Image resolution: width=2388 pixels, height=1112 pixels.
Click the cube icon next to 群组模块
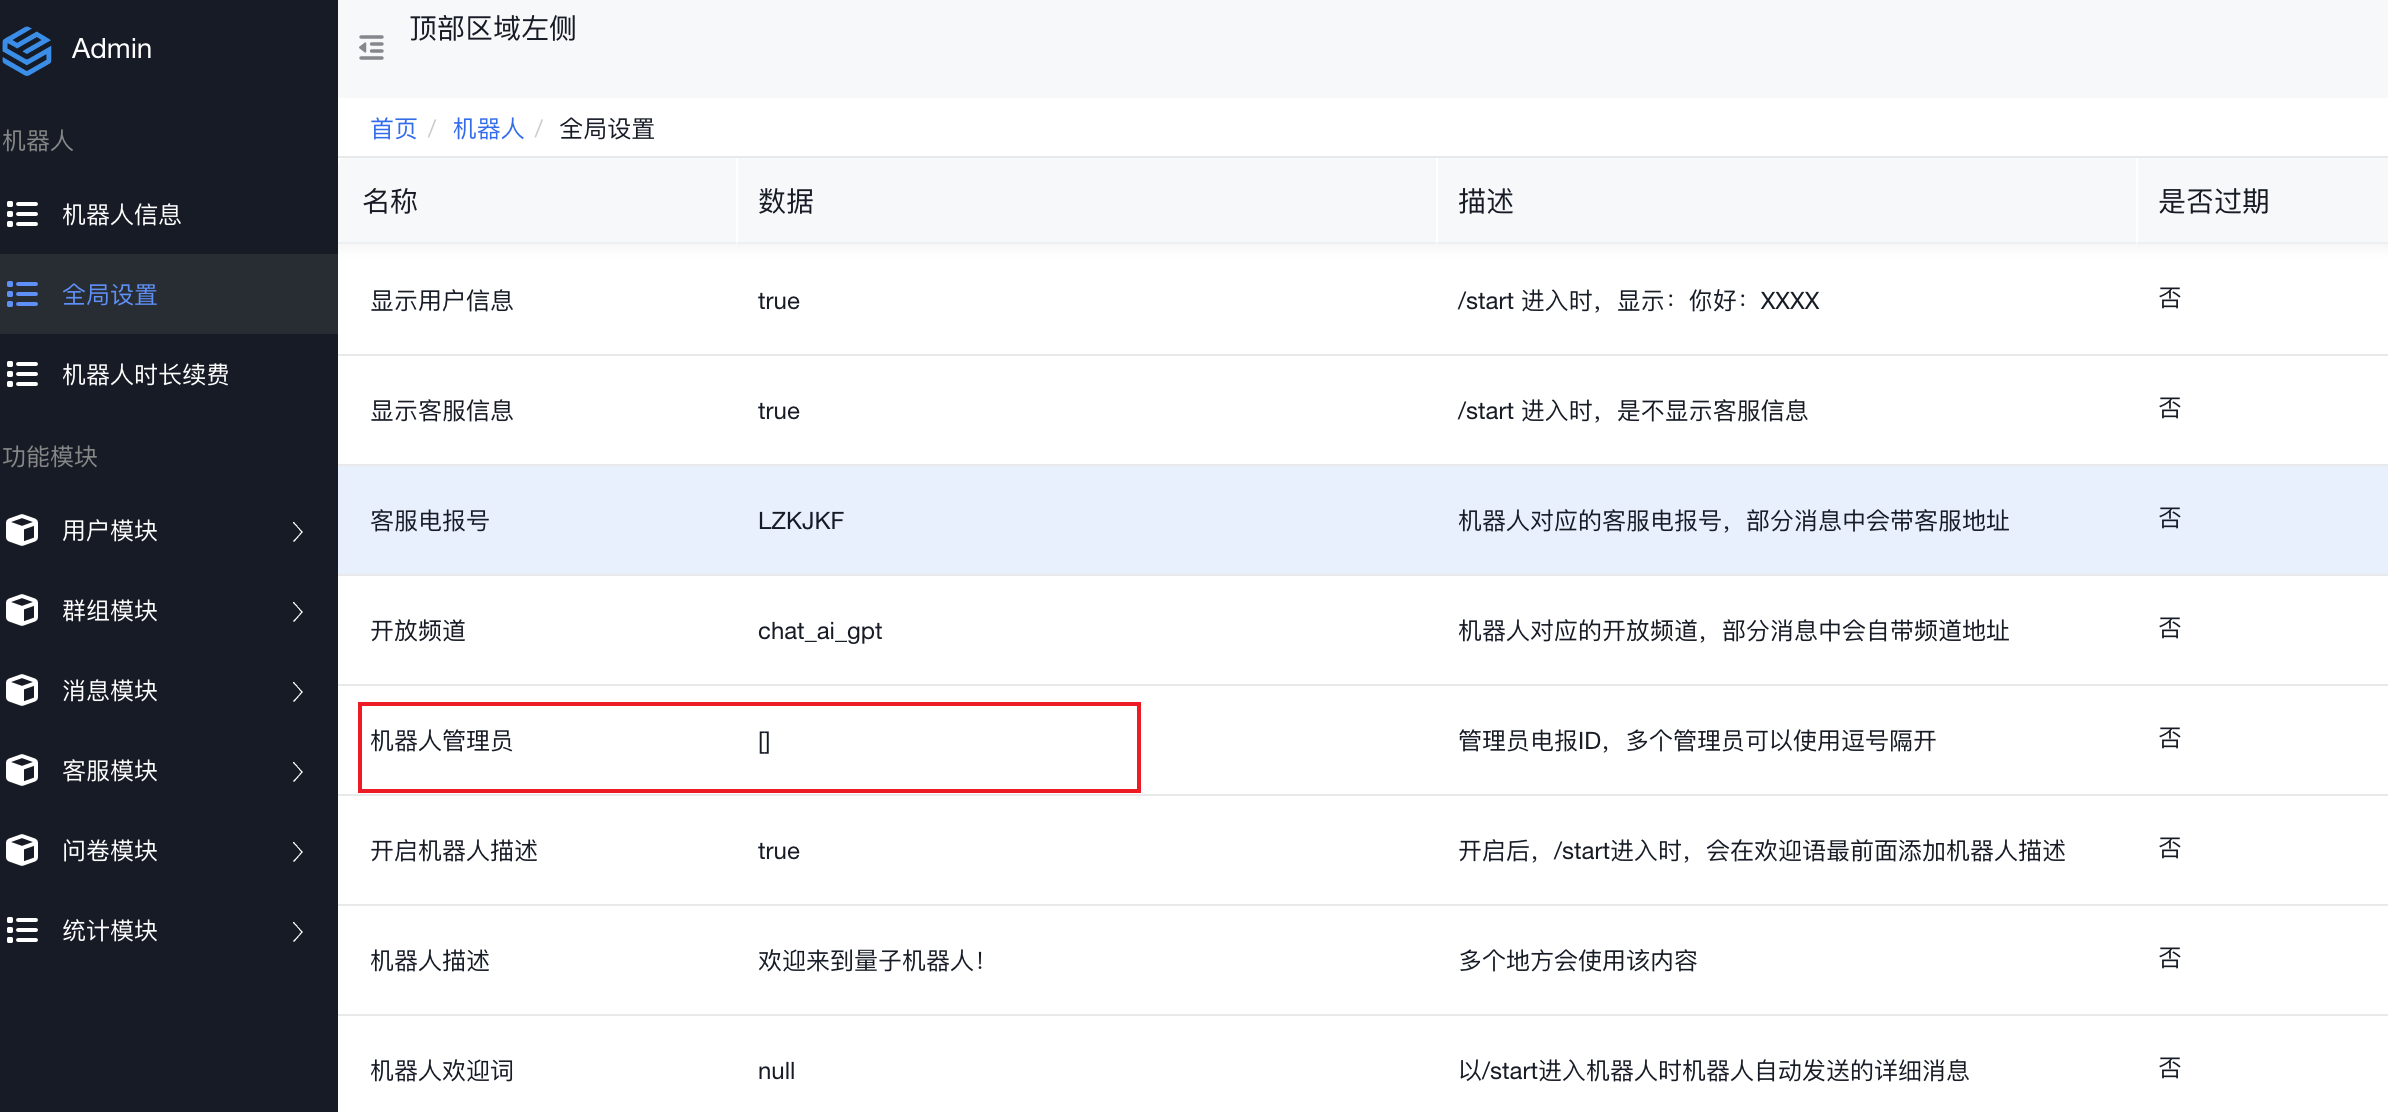point(22,610)
